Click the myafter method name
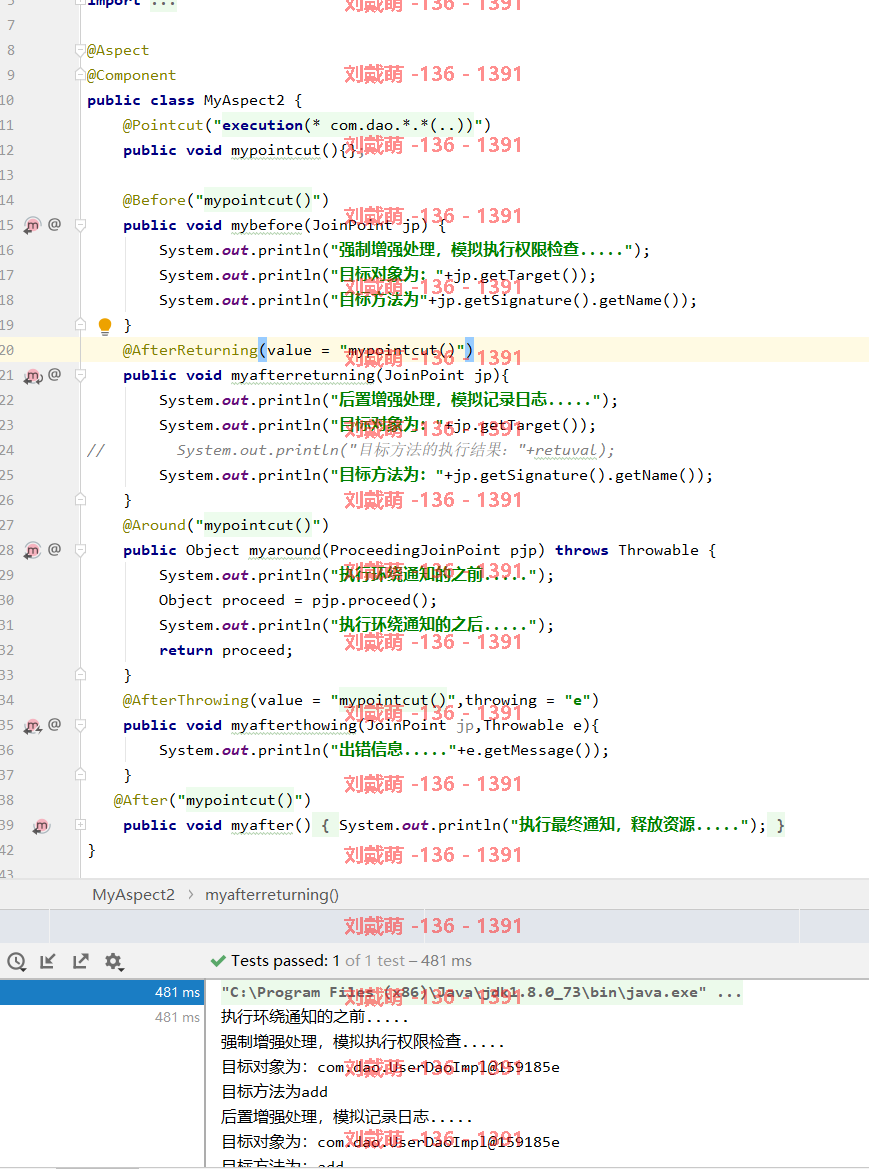 (262, 825)
